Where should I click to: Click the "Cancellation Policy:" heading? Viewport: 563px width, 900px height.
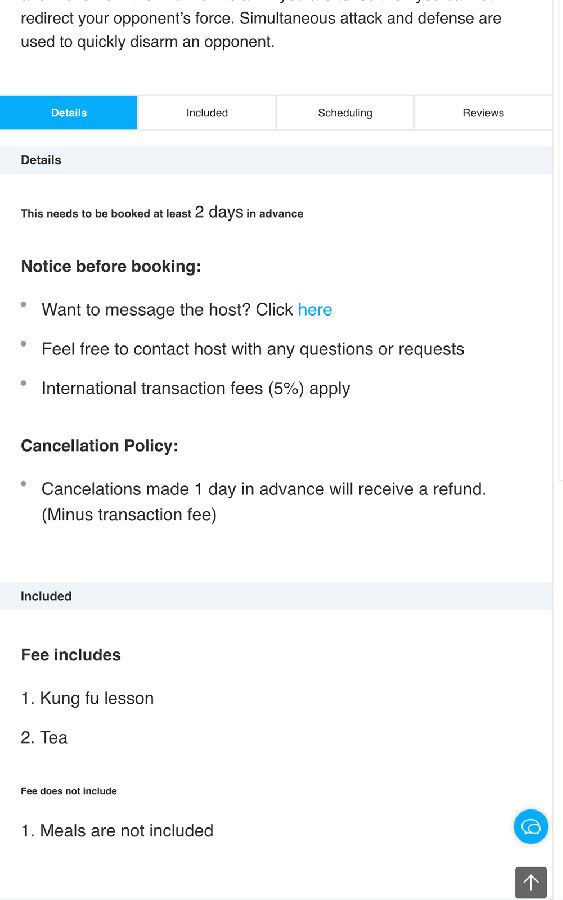pos(99,445)
